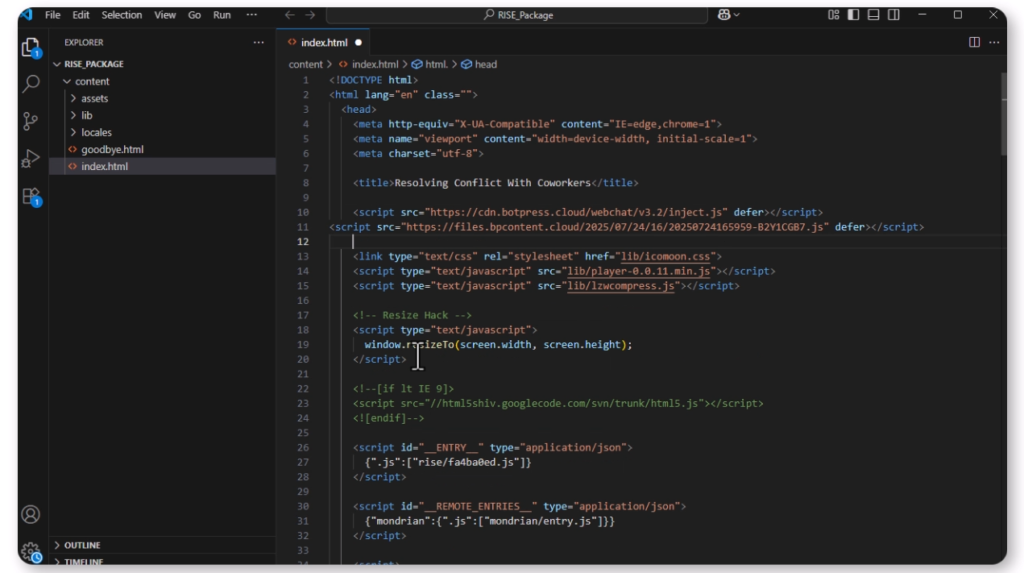Click the botpress inject.js script URL

(576, 212)
